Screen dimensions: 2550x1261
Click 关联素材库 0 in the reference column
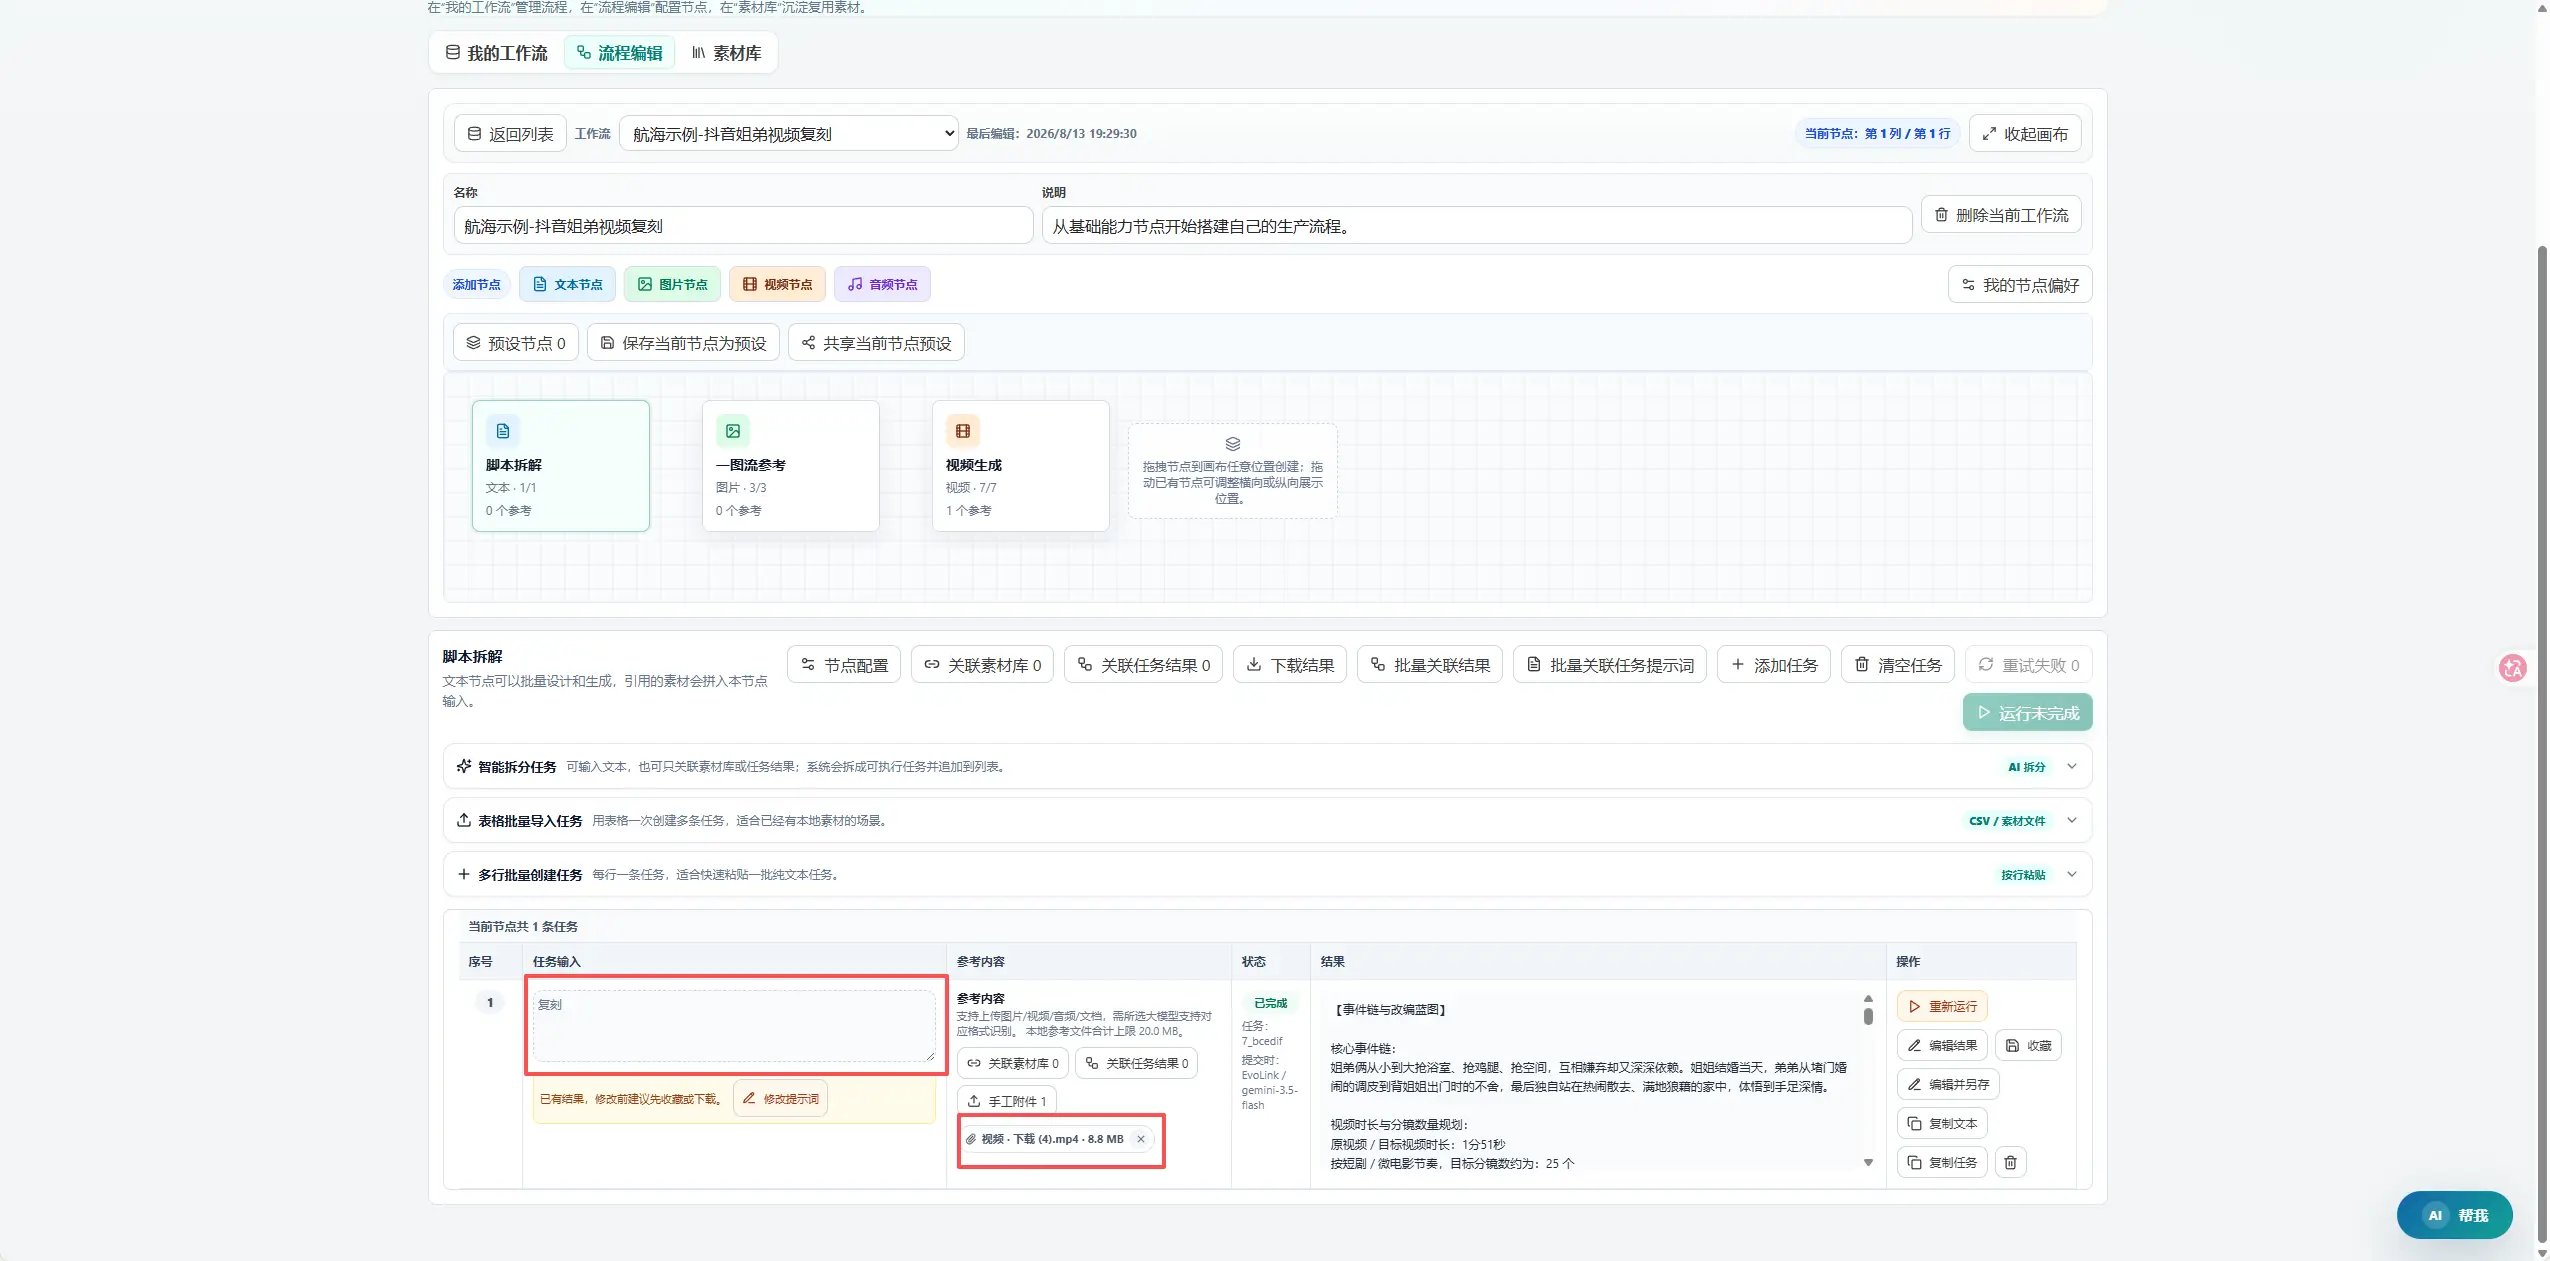(x=1013, y=1063)
